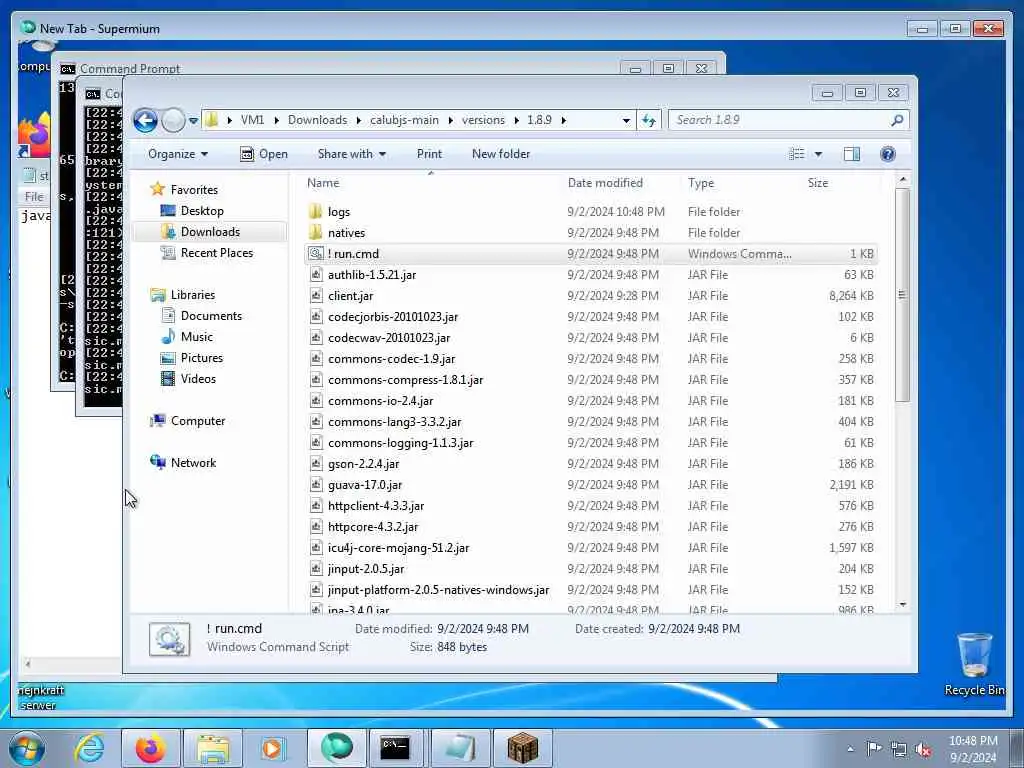This screenshot has width=1024, height=768.
Task: Open Windows Media Player taskbar icon
Action: (272, 748)
